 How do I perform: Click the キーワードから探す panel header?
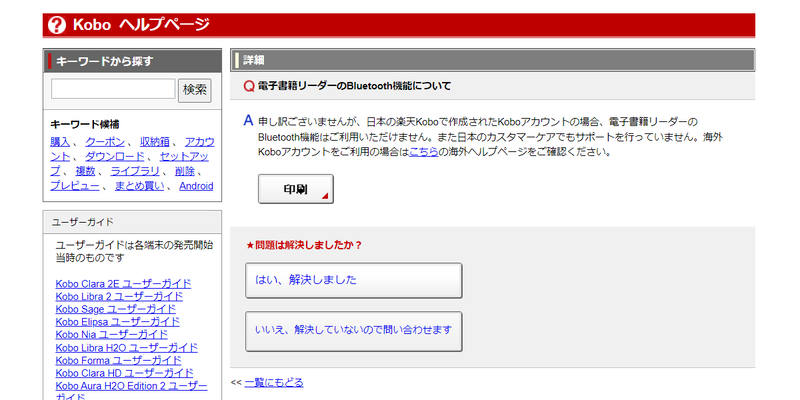(x=132, y=61)
